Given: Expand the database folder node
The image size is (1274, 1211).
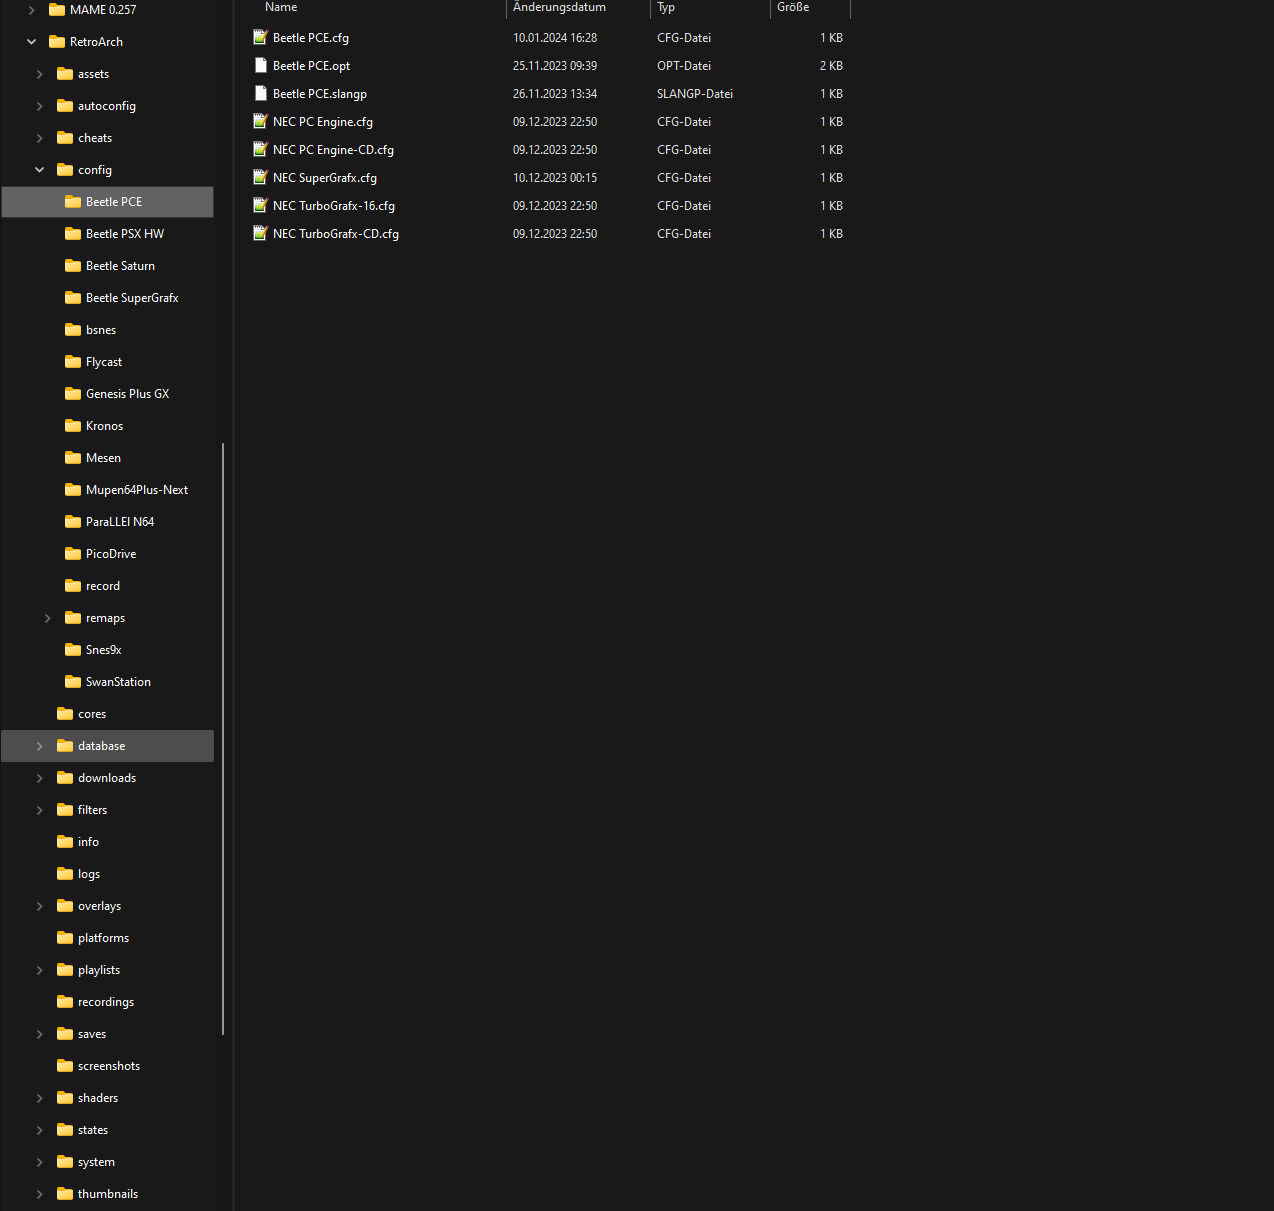Looking at the screenshot, I should click(39, 746).
